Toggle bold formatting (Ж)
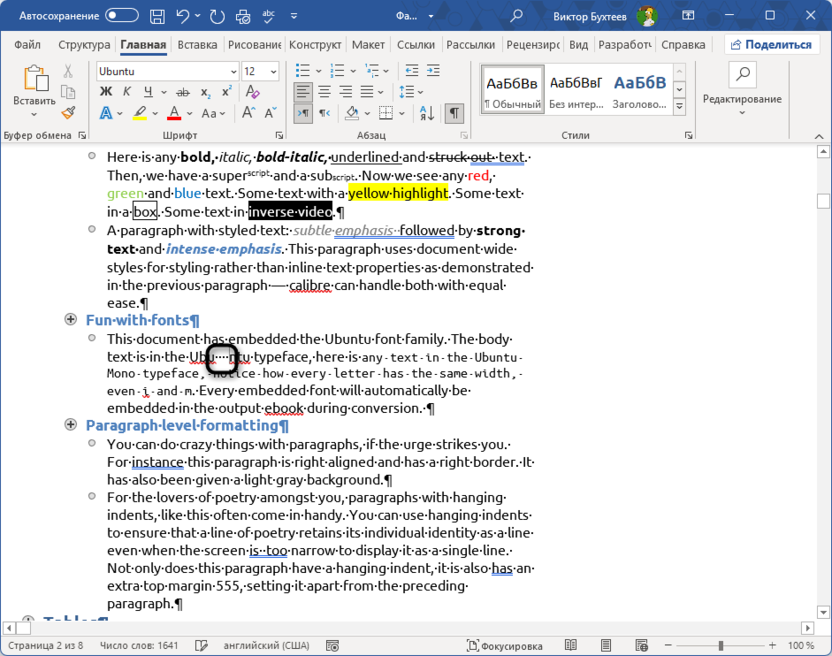832x656 pixels. tap(106, 92)
